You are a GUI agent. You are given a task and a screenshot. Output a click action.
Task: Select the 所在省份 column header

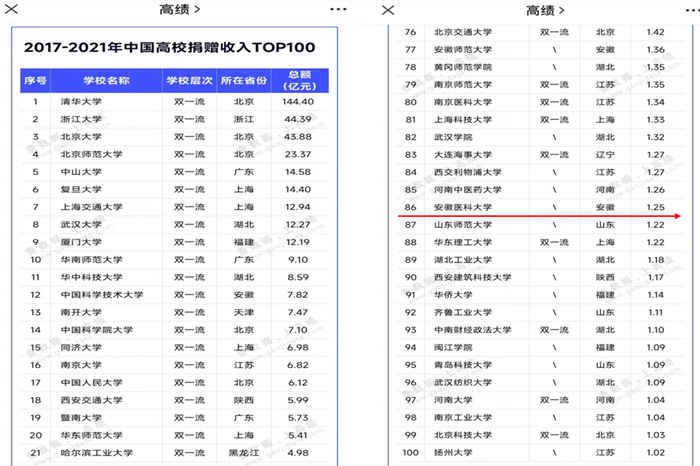[244, 80]
